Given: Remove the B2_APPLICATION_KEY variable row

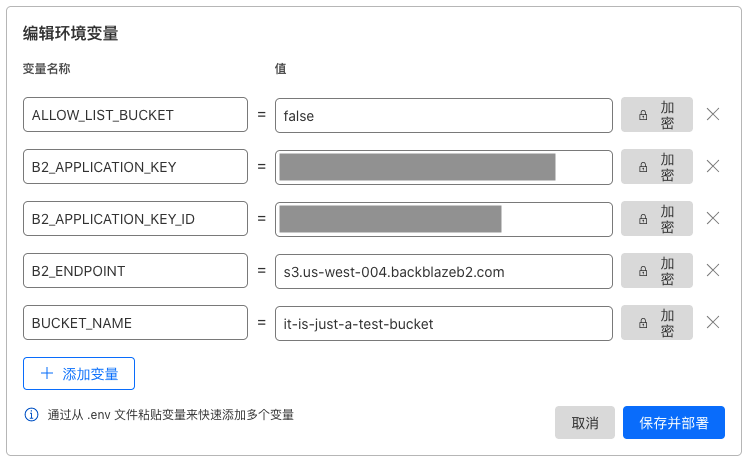Looking at the screenshot, I should pyautogui.click(x=713, y=166).
